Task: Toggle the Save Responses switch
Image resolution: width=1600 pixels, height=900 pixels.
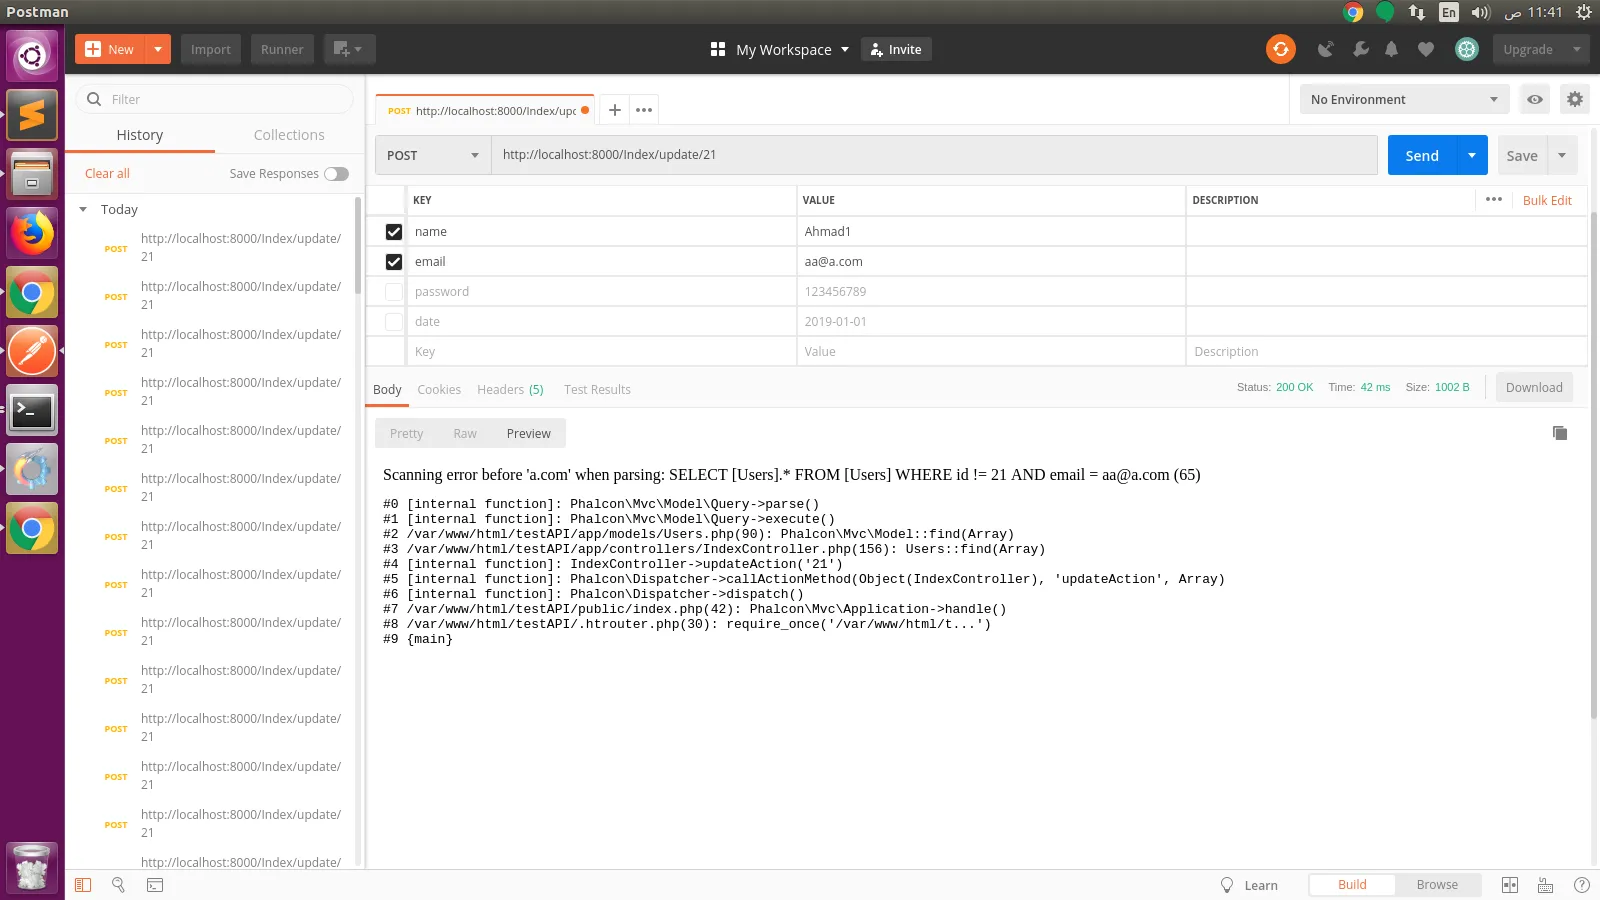Action: (x=337, y=173)
